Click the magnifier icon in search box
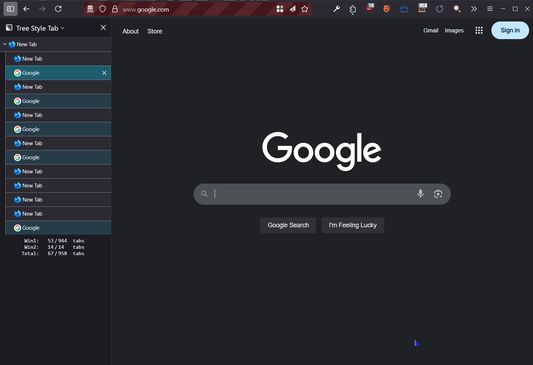 point(204,194)
